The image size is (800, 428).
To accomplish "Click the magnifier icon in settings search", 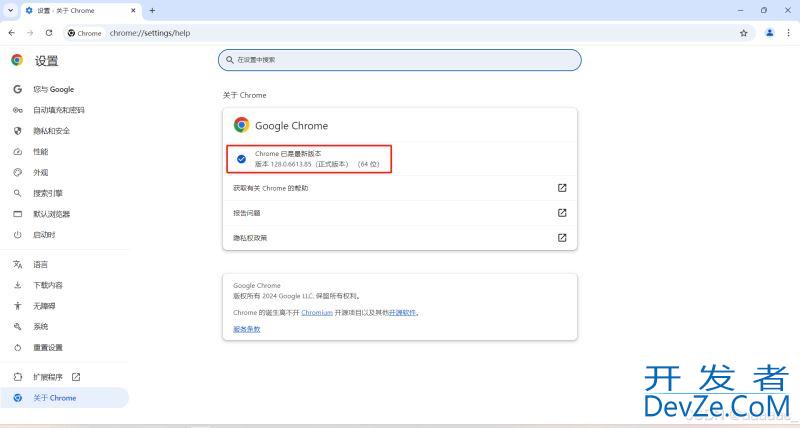I will pyautogui.click(x=230, y=60).
